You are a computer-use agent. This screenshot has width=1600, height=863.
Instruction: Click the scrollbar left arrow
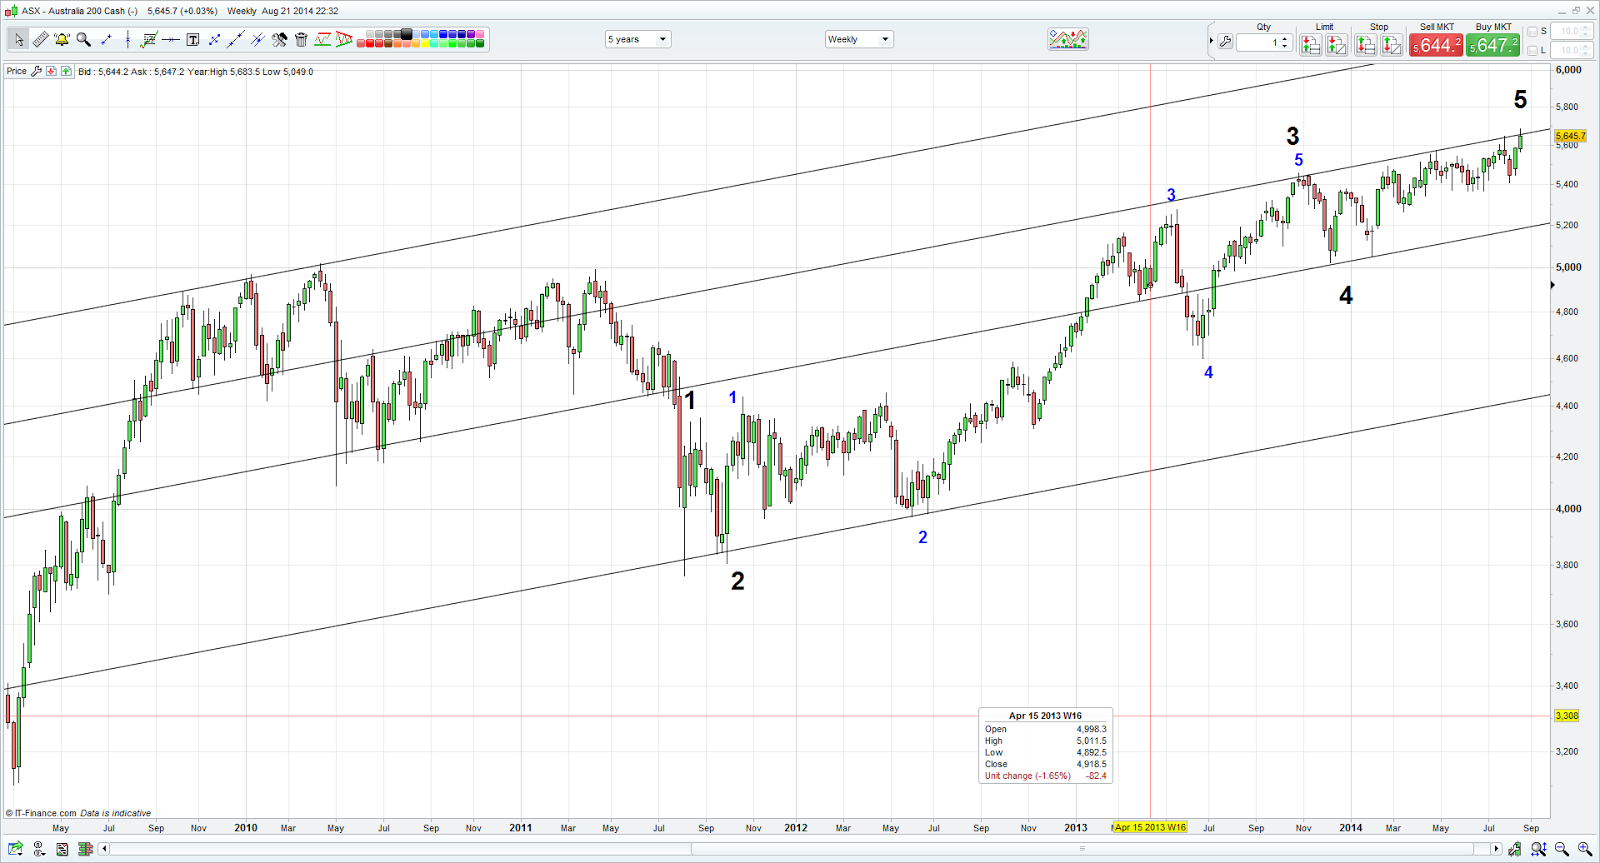[x=104, y=849]
